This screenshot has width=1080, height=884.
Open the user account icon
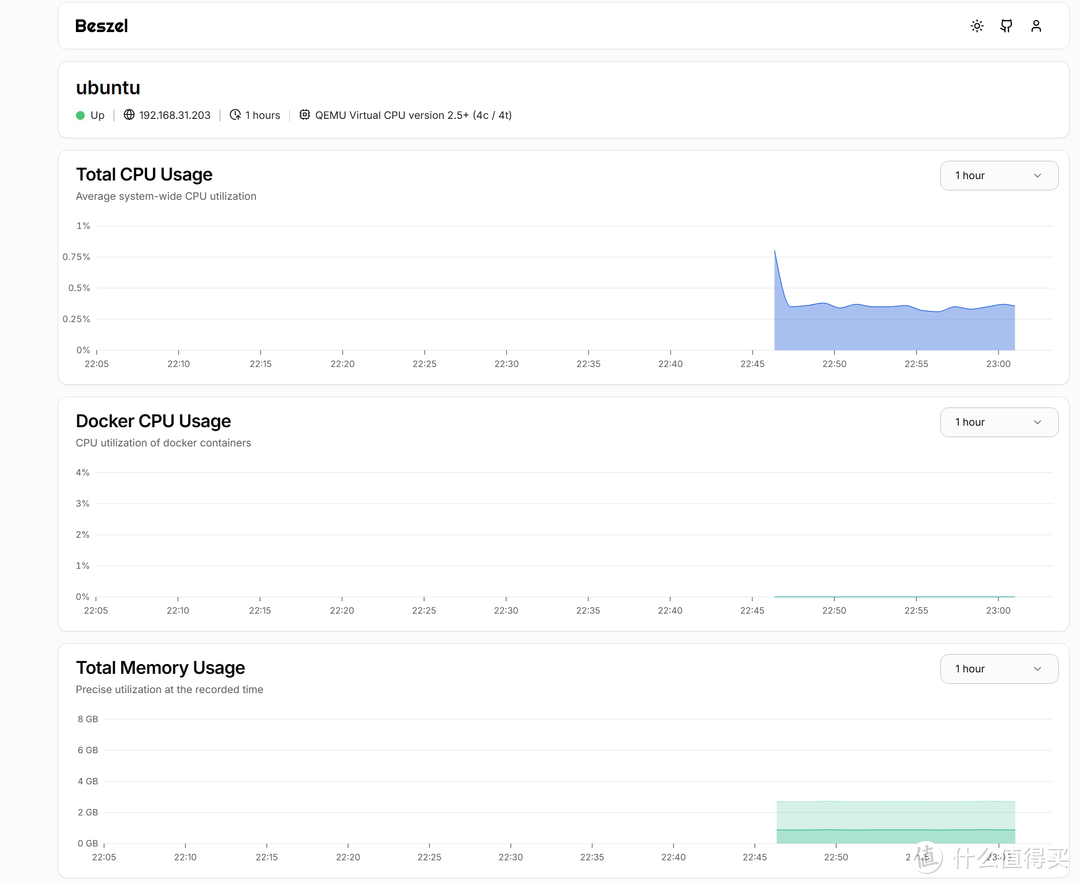(x=1036, y=26)
